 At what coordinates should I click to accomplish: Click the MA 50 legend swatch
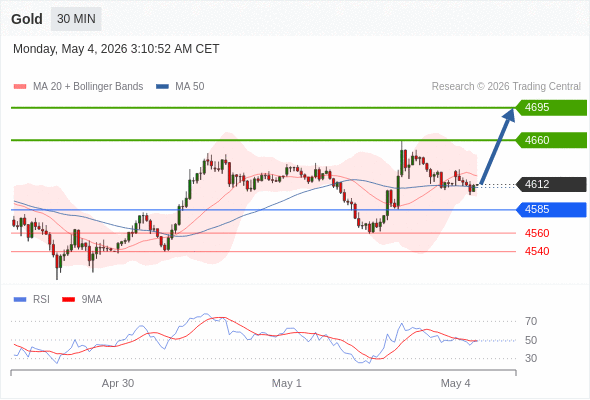point(162,87)
